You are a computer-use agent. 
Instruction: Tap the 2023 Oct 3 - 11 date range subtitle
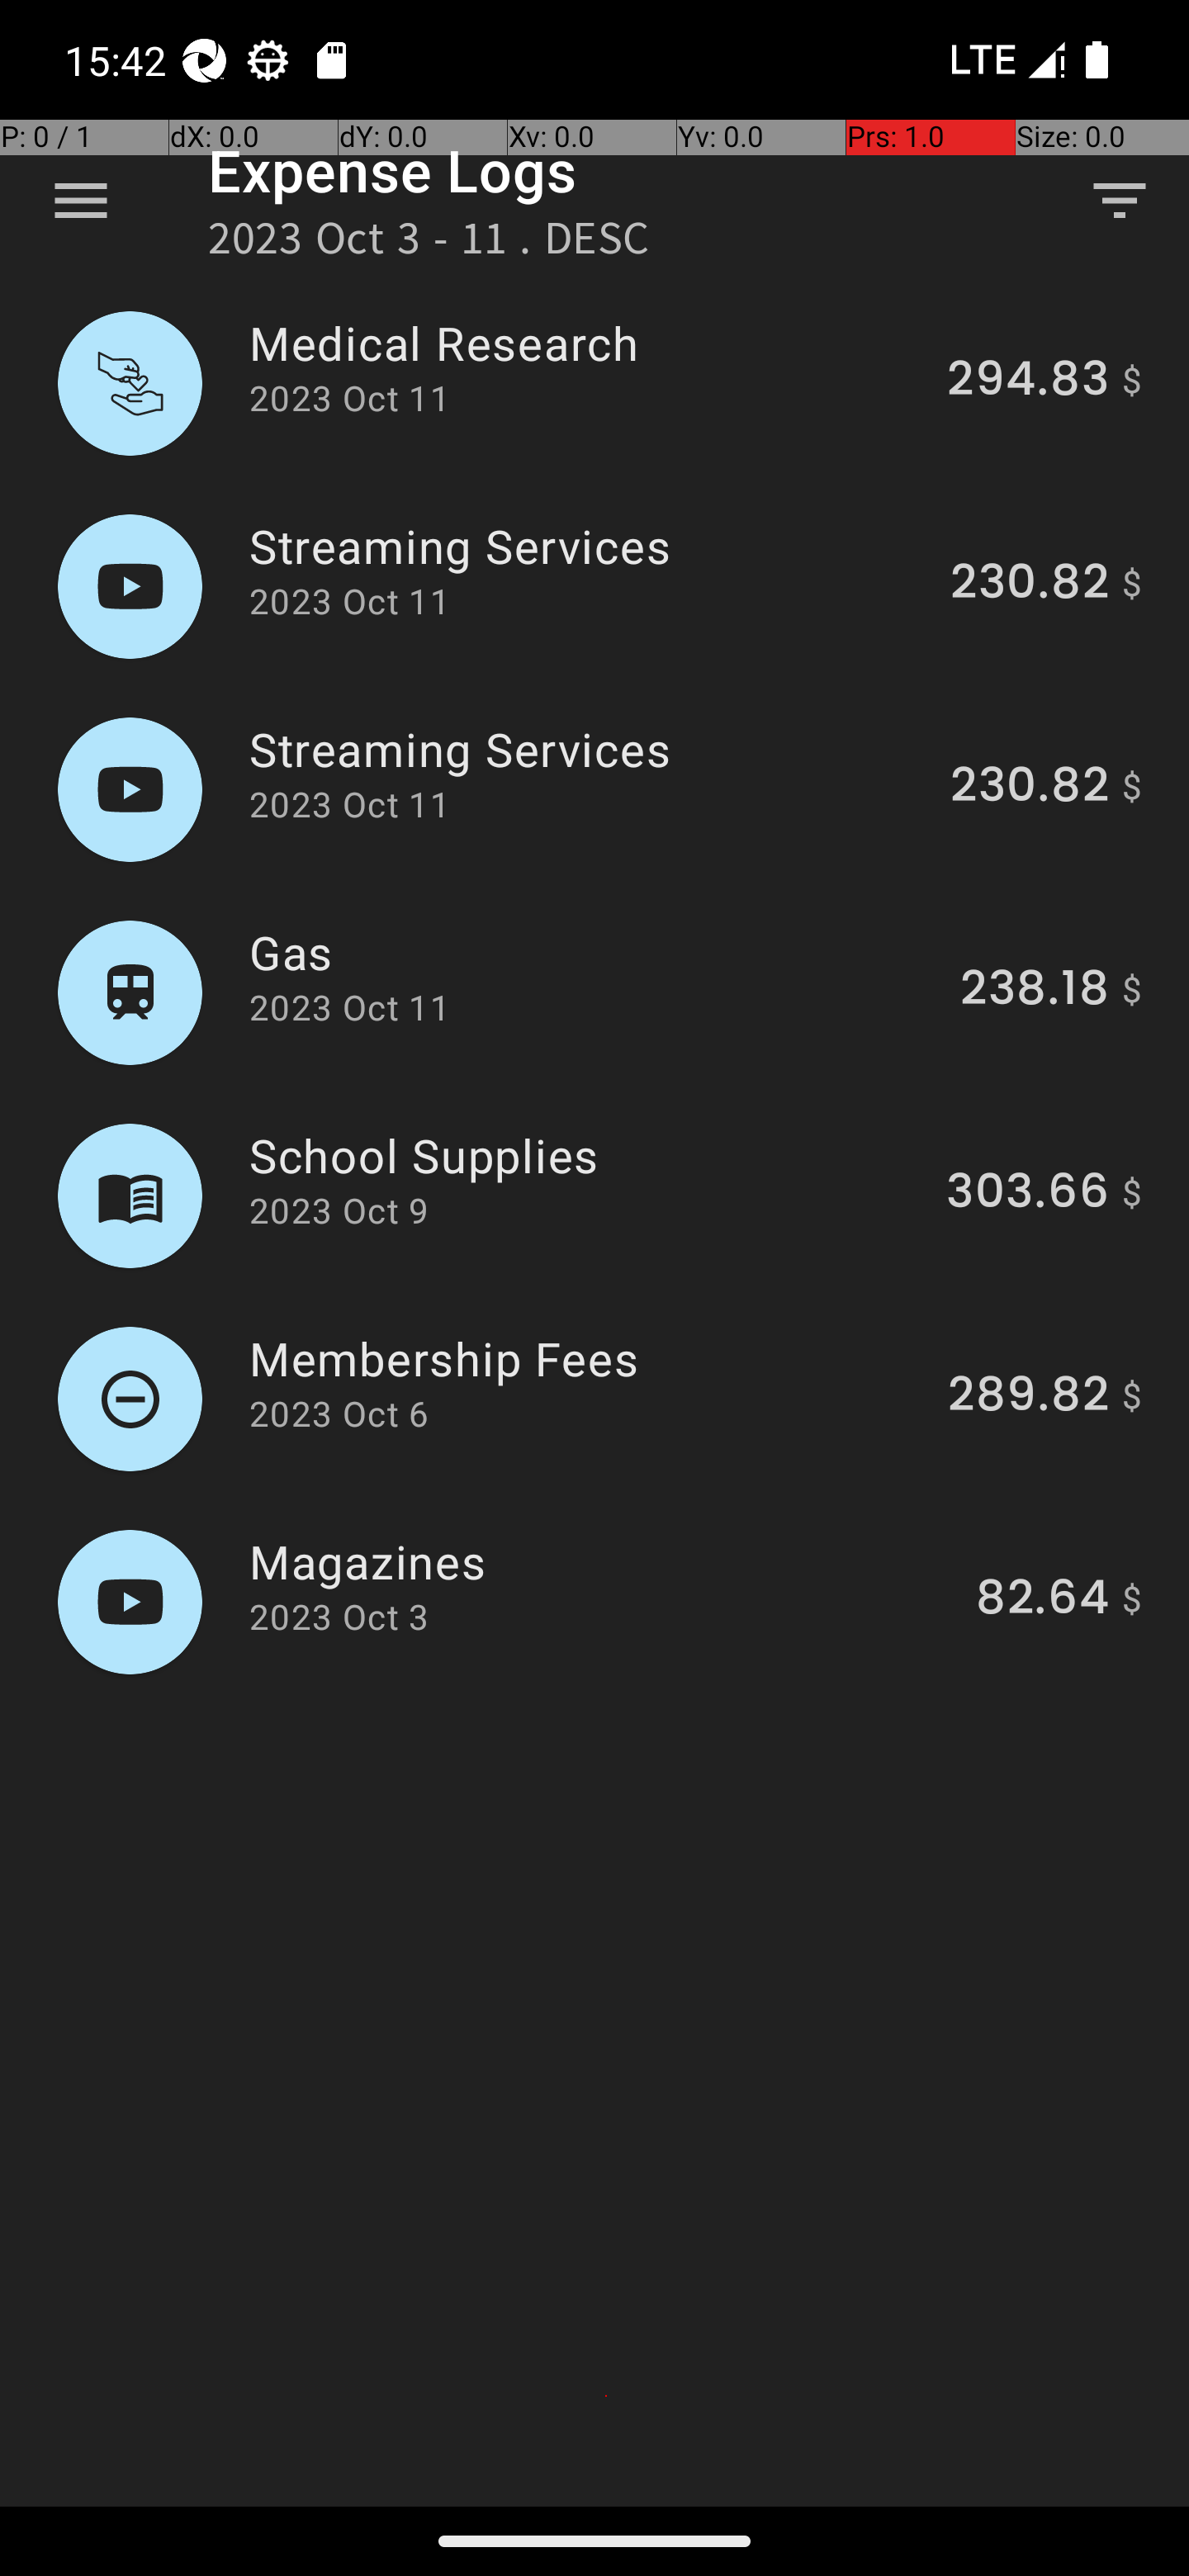point(428,239)
